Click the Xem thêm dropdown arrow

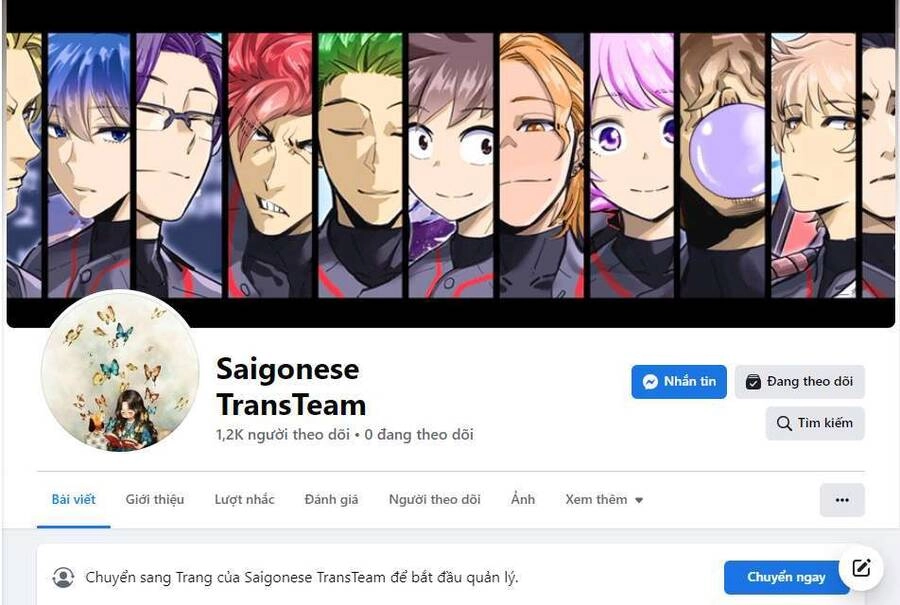click(x=639, y=501)
